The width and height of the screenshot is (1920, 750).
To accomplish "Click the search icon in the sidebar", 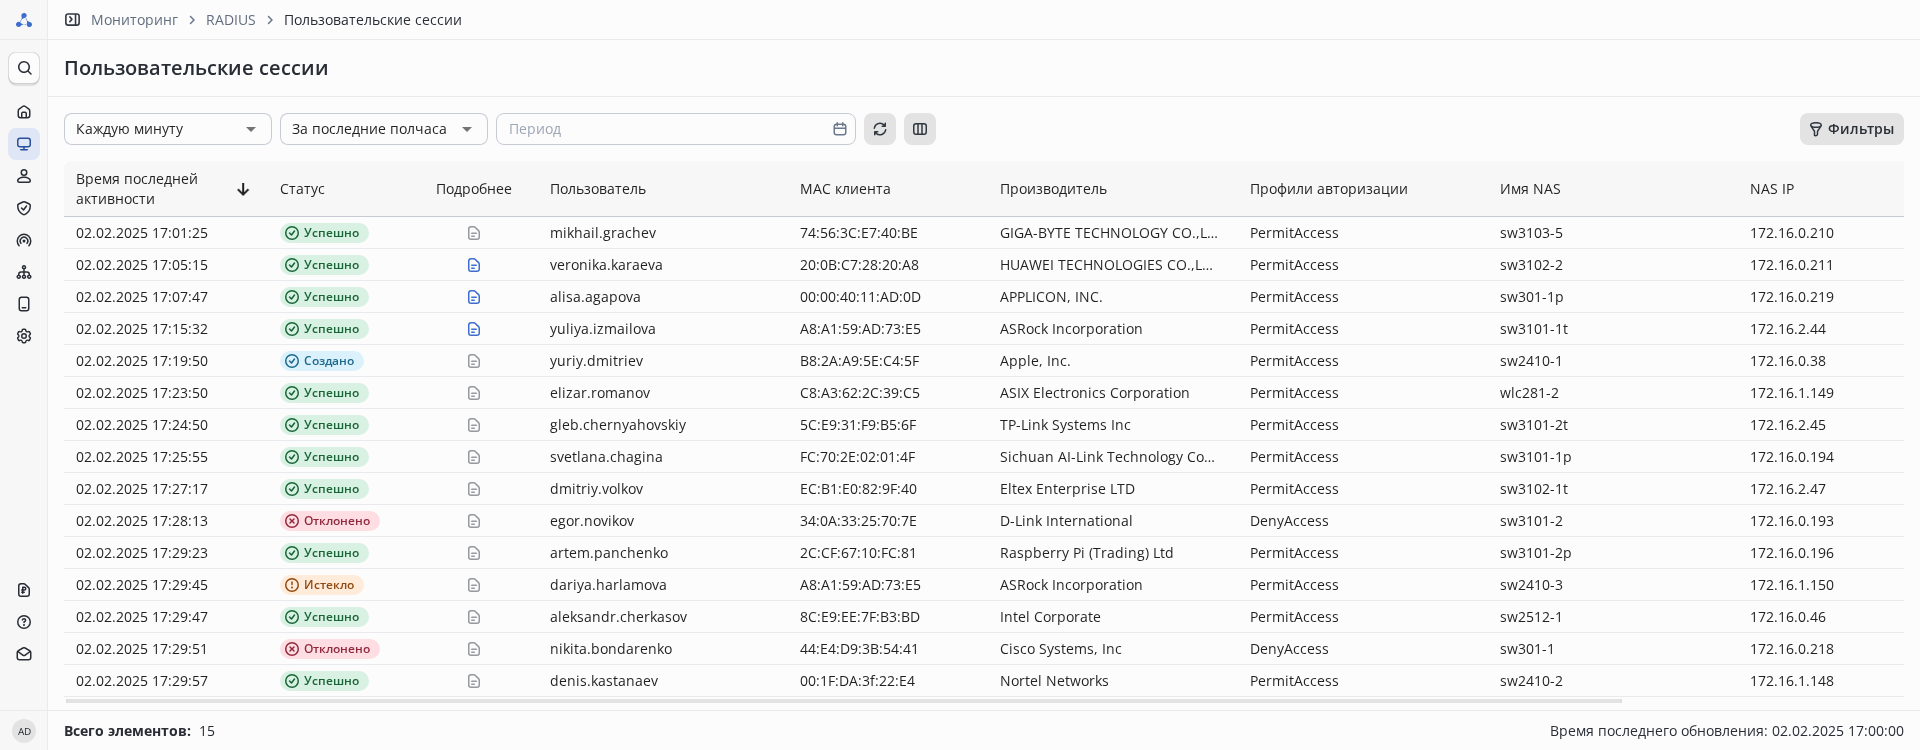I will click(24, 68).
